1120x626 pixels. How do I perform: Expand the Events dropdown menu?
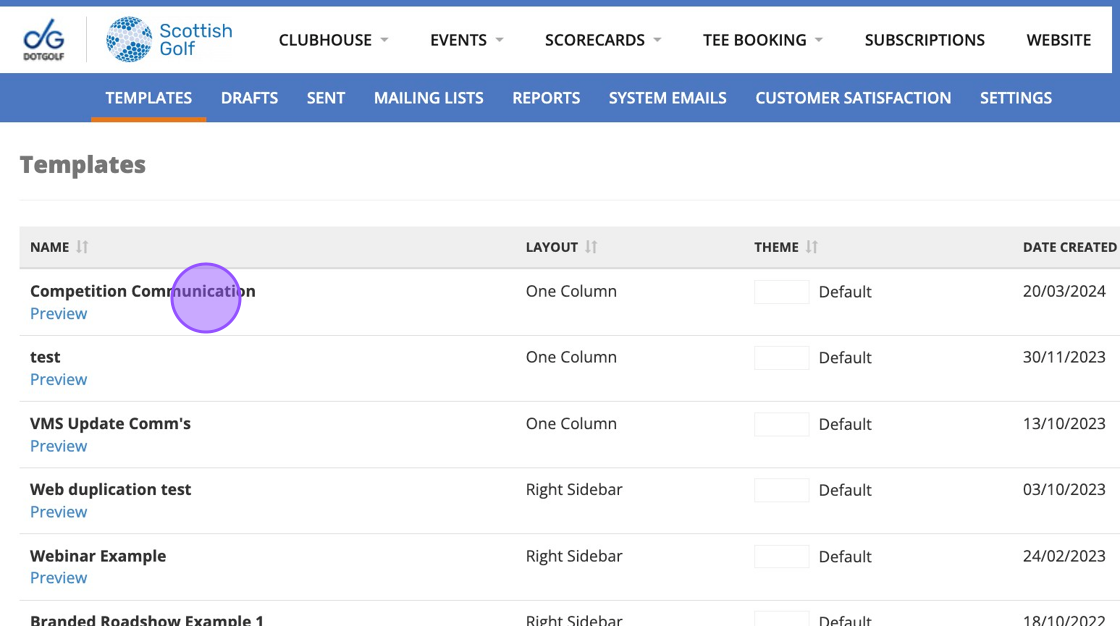point(466,40)
